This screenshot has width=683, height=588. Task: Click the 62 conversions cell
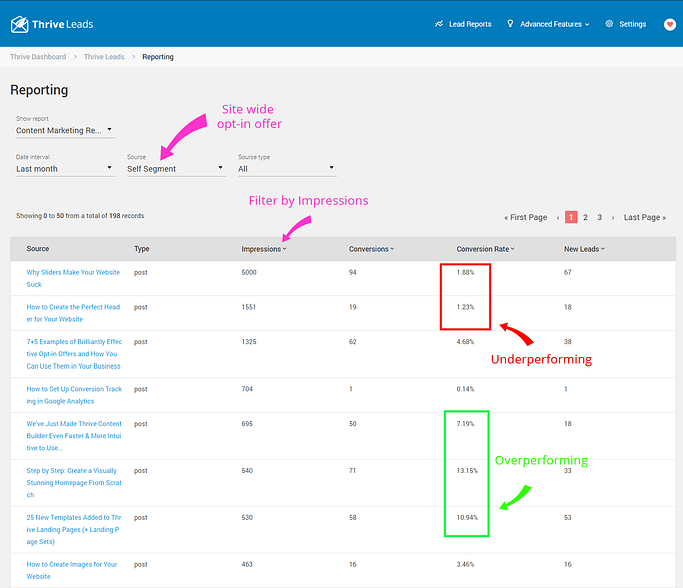353,342
